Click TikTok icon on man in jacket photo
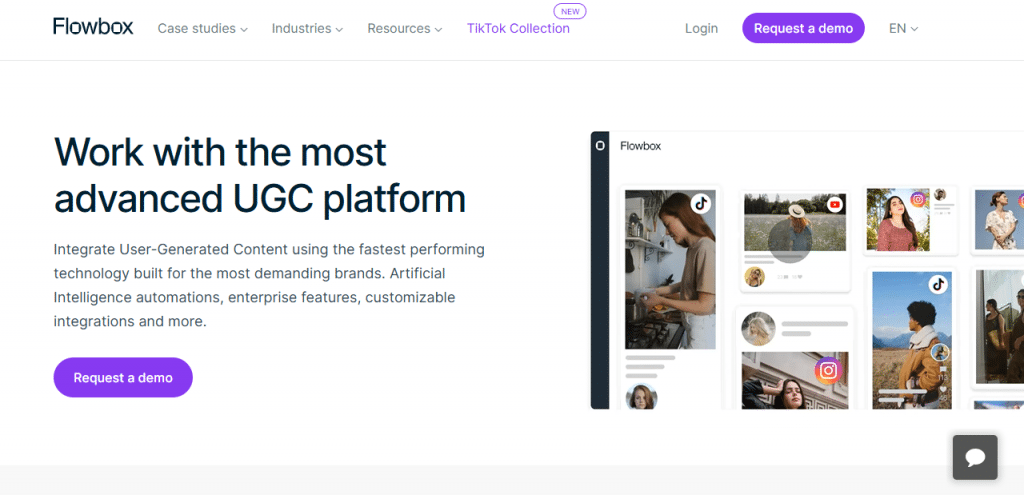 click(937, 284)
